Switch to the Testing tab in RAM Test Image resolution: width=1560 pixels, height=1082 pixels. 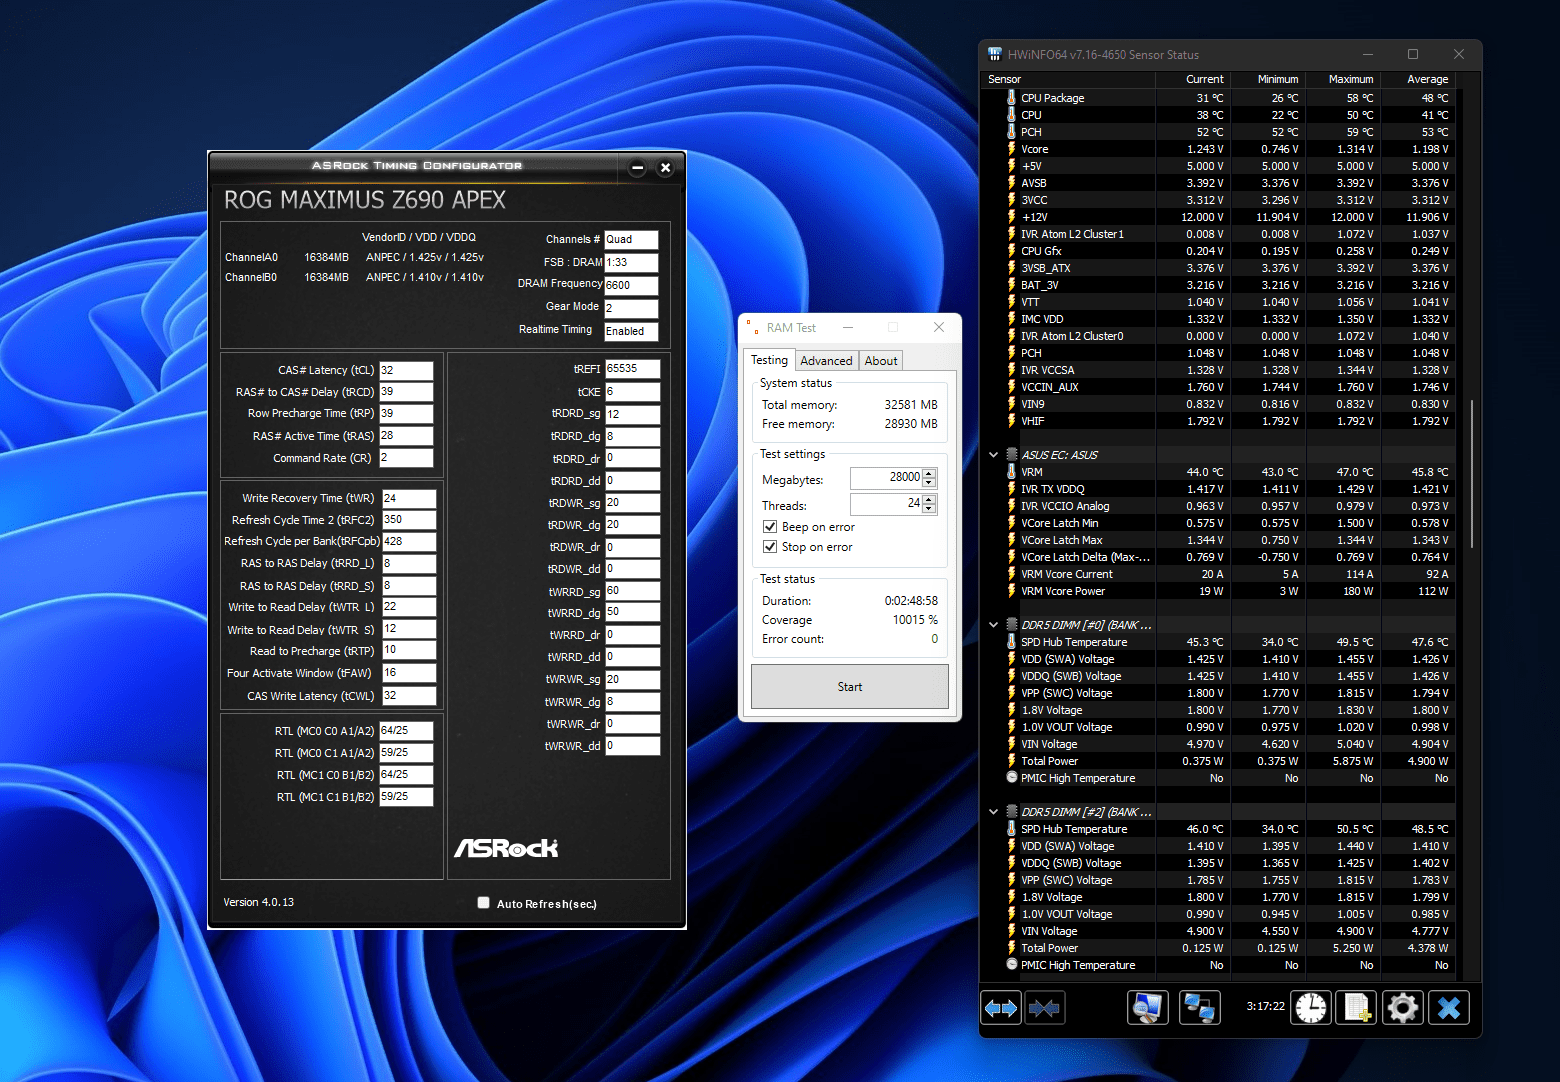click(769, 360)
